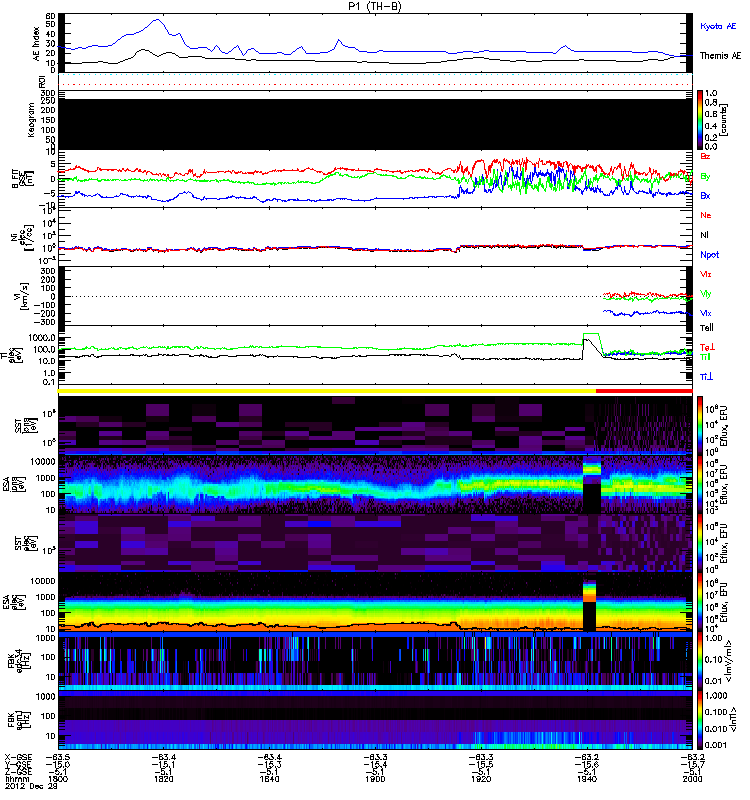The width and height of the screenshot is (750, 800).
Task: Click the red Viz velocity label
Action: pyautogui.click(x=706, y=274)
